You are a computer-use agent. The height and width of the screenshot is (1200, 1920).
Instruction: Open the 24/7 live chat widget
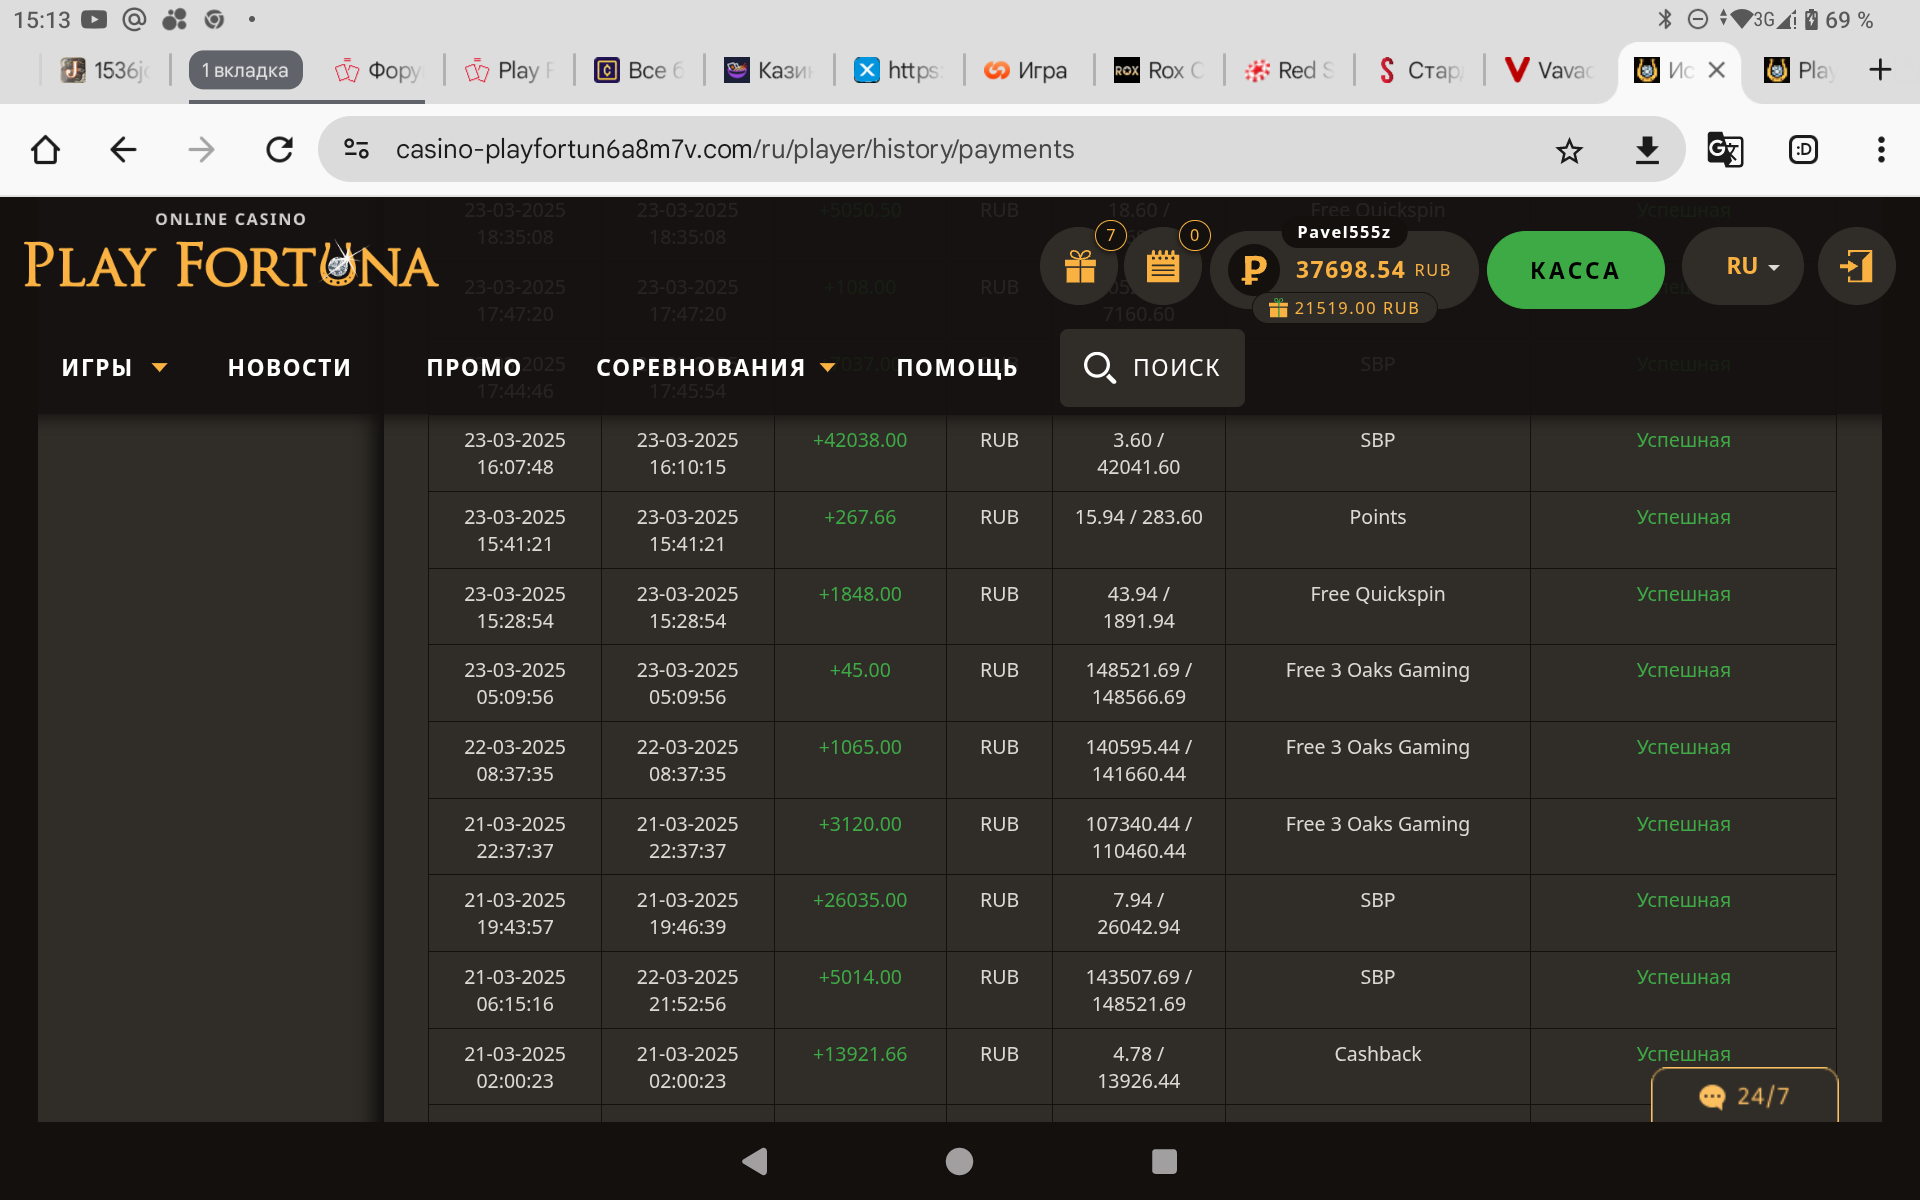pyautogui.click(x=1744, y=1096)
